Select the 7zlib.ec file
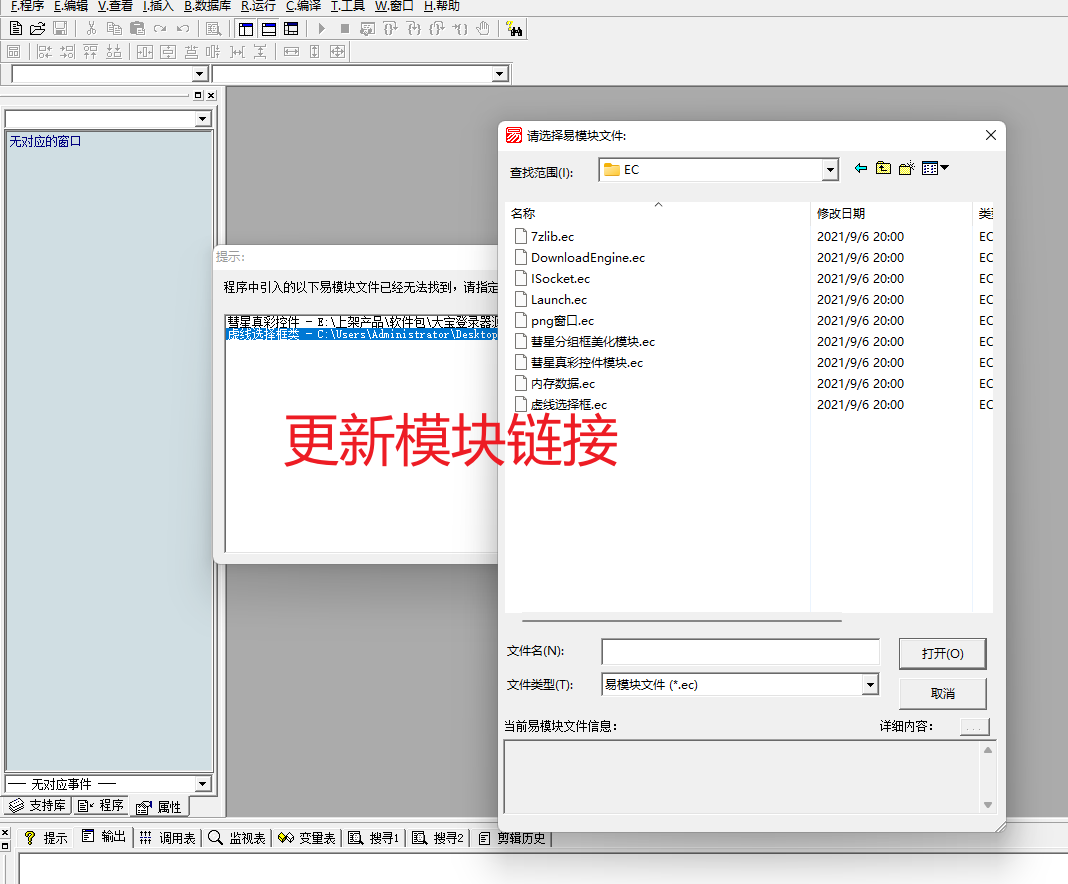Screen dimensions: 1068x884 552,237
